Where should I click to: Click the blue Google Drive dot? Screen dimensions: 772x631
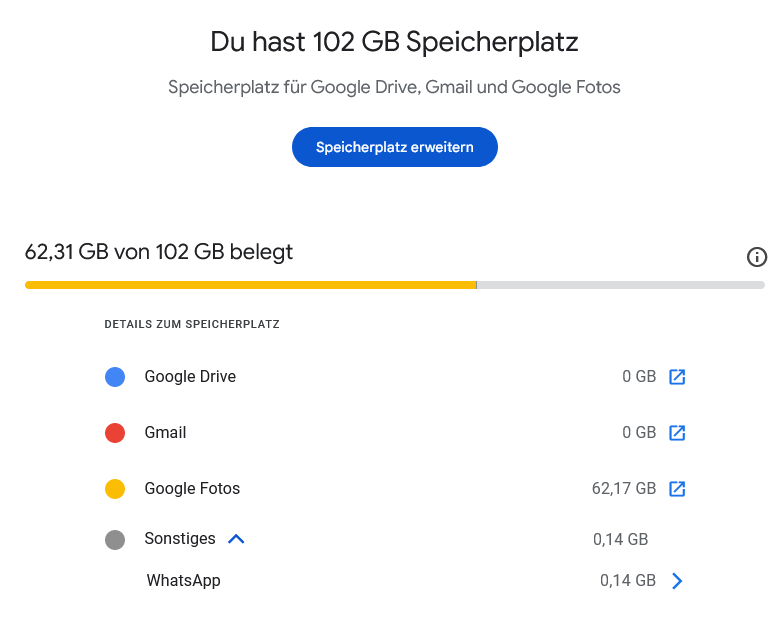(115, 377)
